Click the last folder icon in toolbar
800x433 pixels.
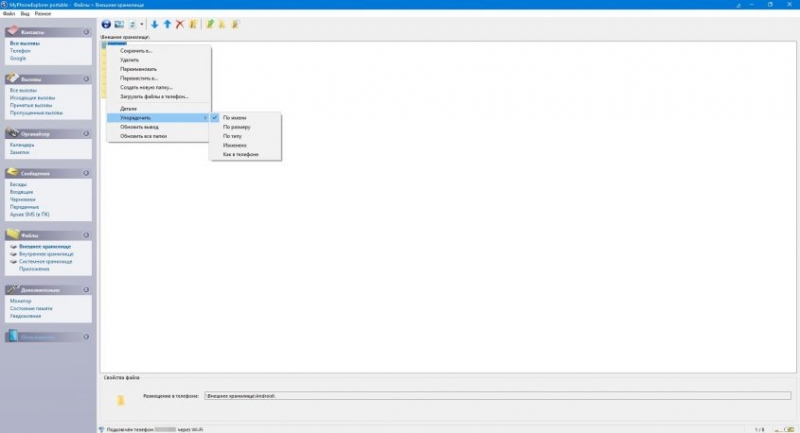[235, 24]
